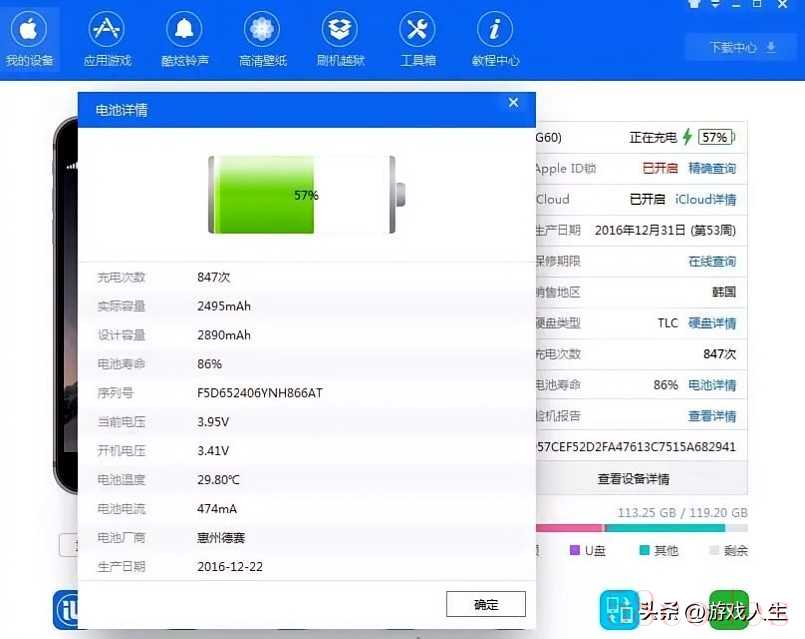This screenshot has height=639, width=805.
Task: Open the 酷炫铃声 ringtones section
Action: click(184, 40)
